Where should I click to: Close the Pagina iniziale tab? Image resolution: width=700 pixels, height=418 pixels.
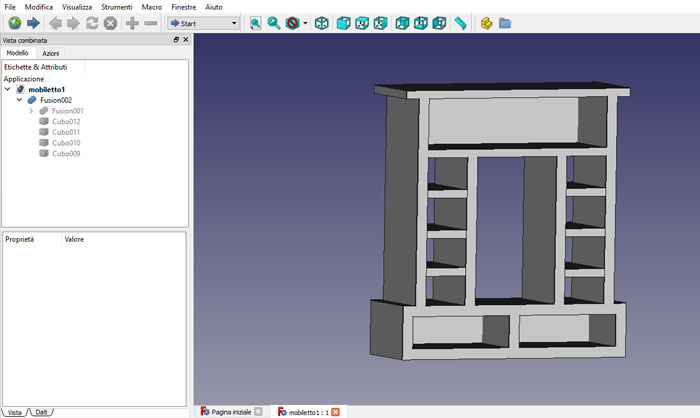tap(258, 412)
